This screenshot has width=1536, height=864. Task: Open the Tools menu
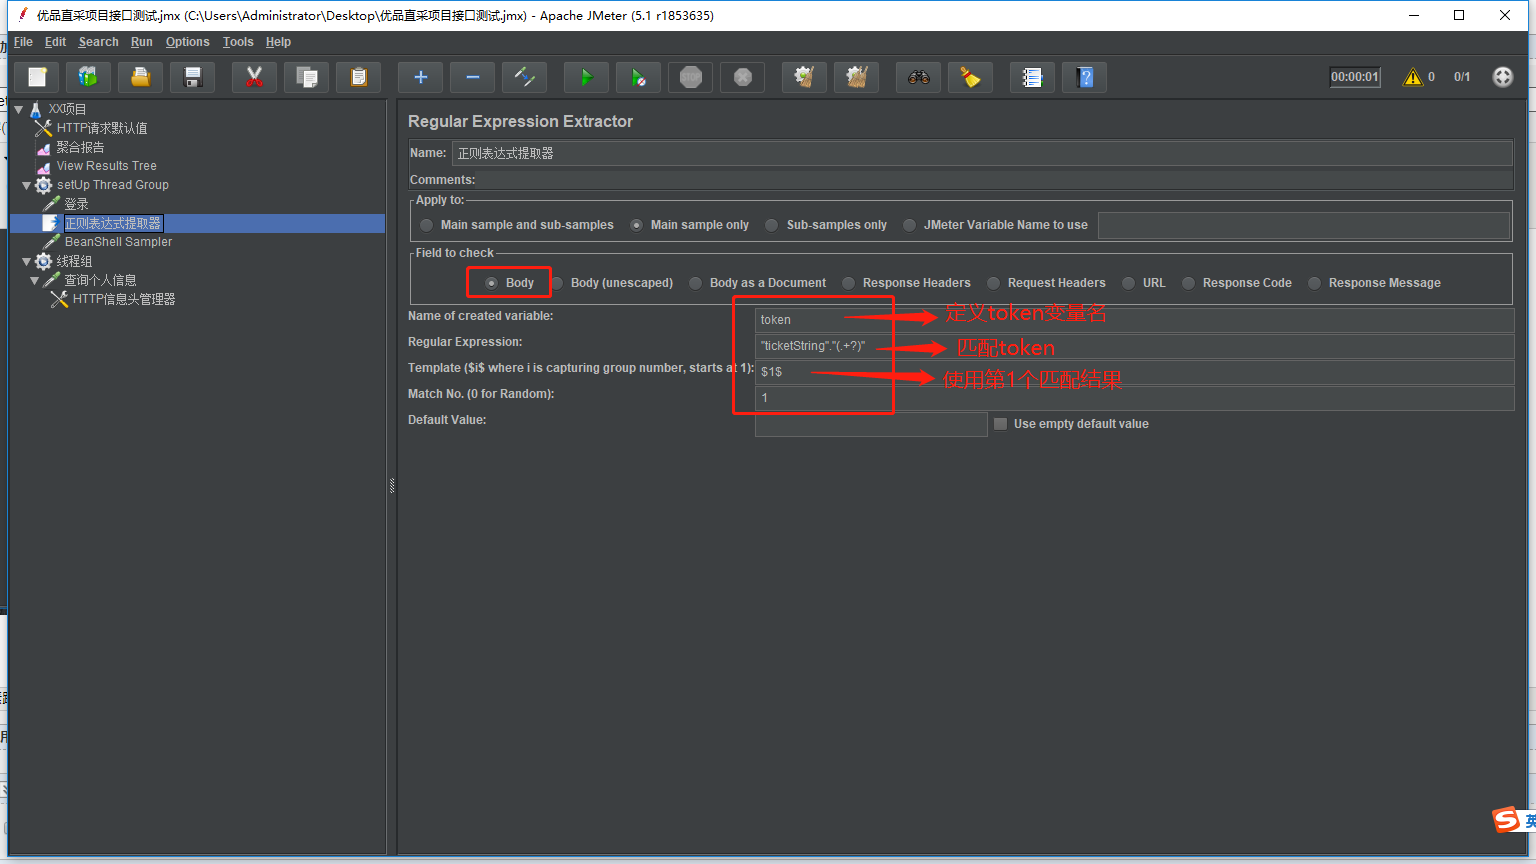point(238,42)
